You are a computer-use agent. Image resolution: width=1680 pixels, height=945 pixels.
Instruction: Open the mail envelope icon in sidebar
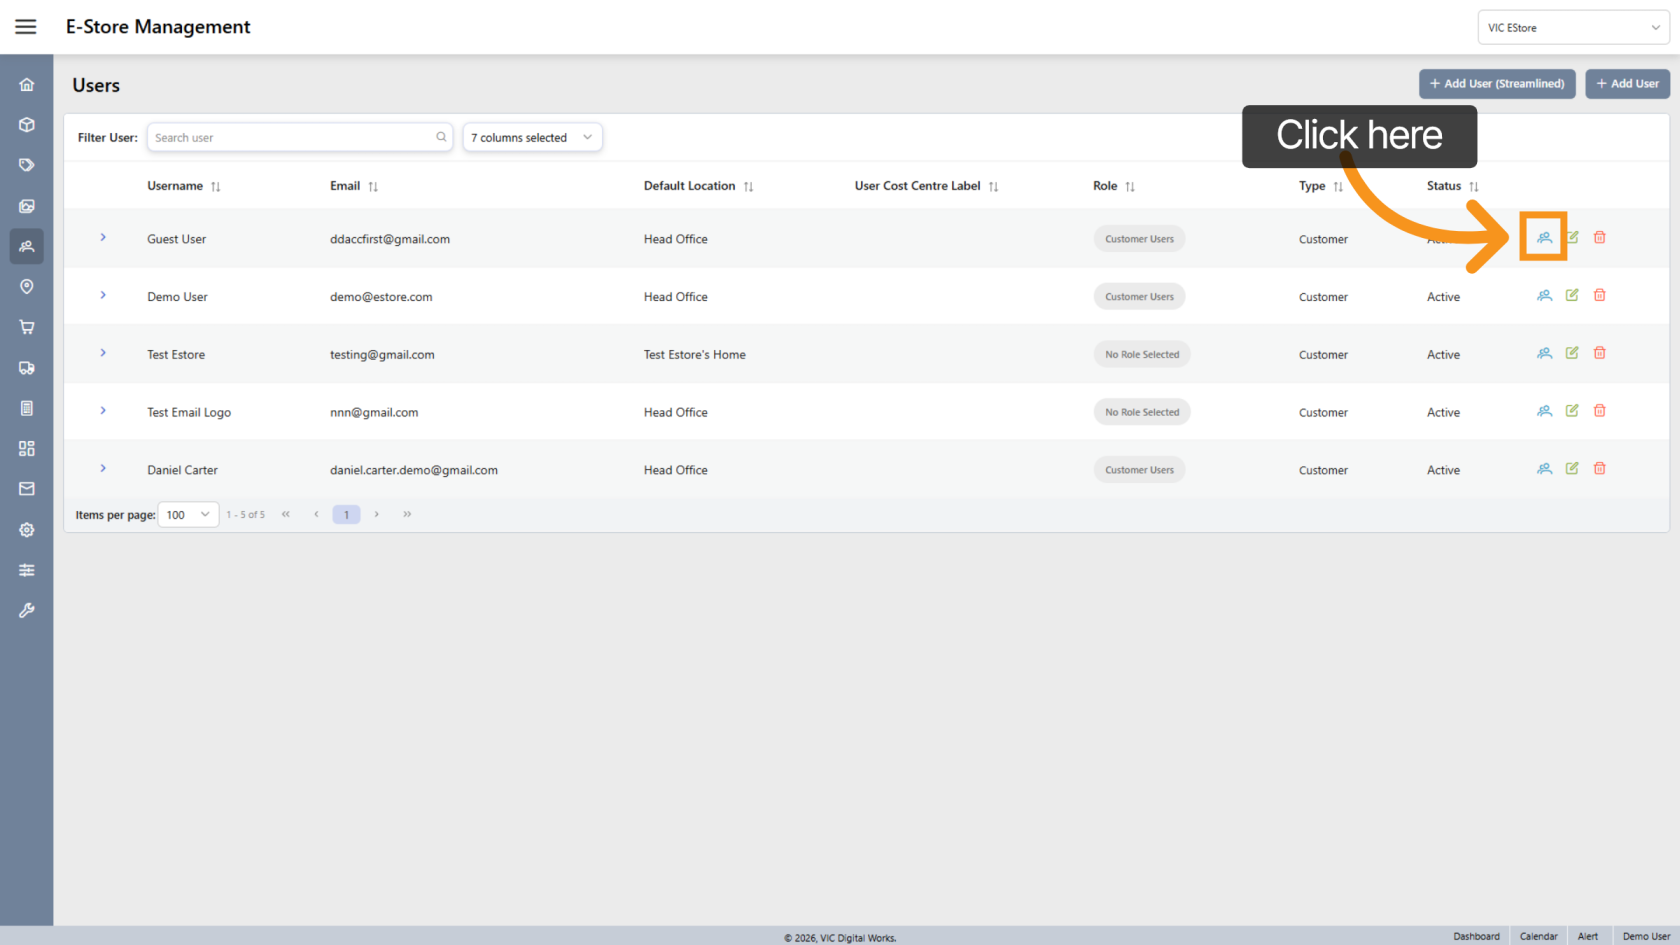(26, 488)
